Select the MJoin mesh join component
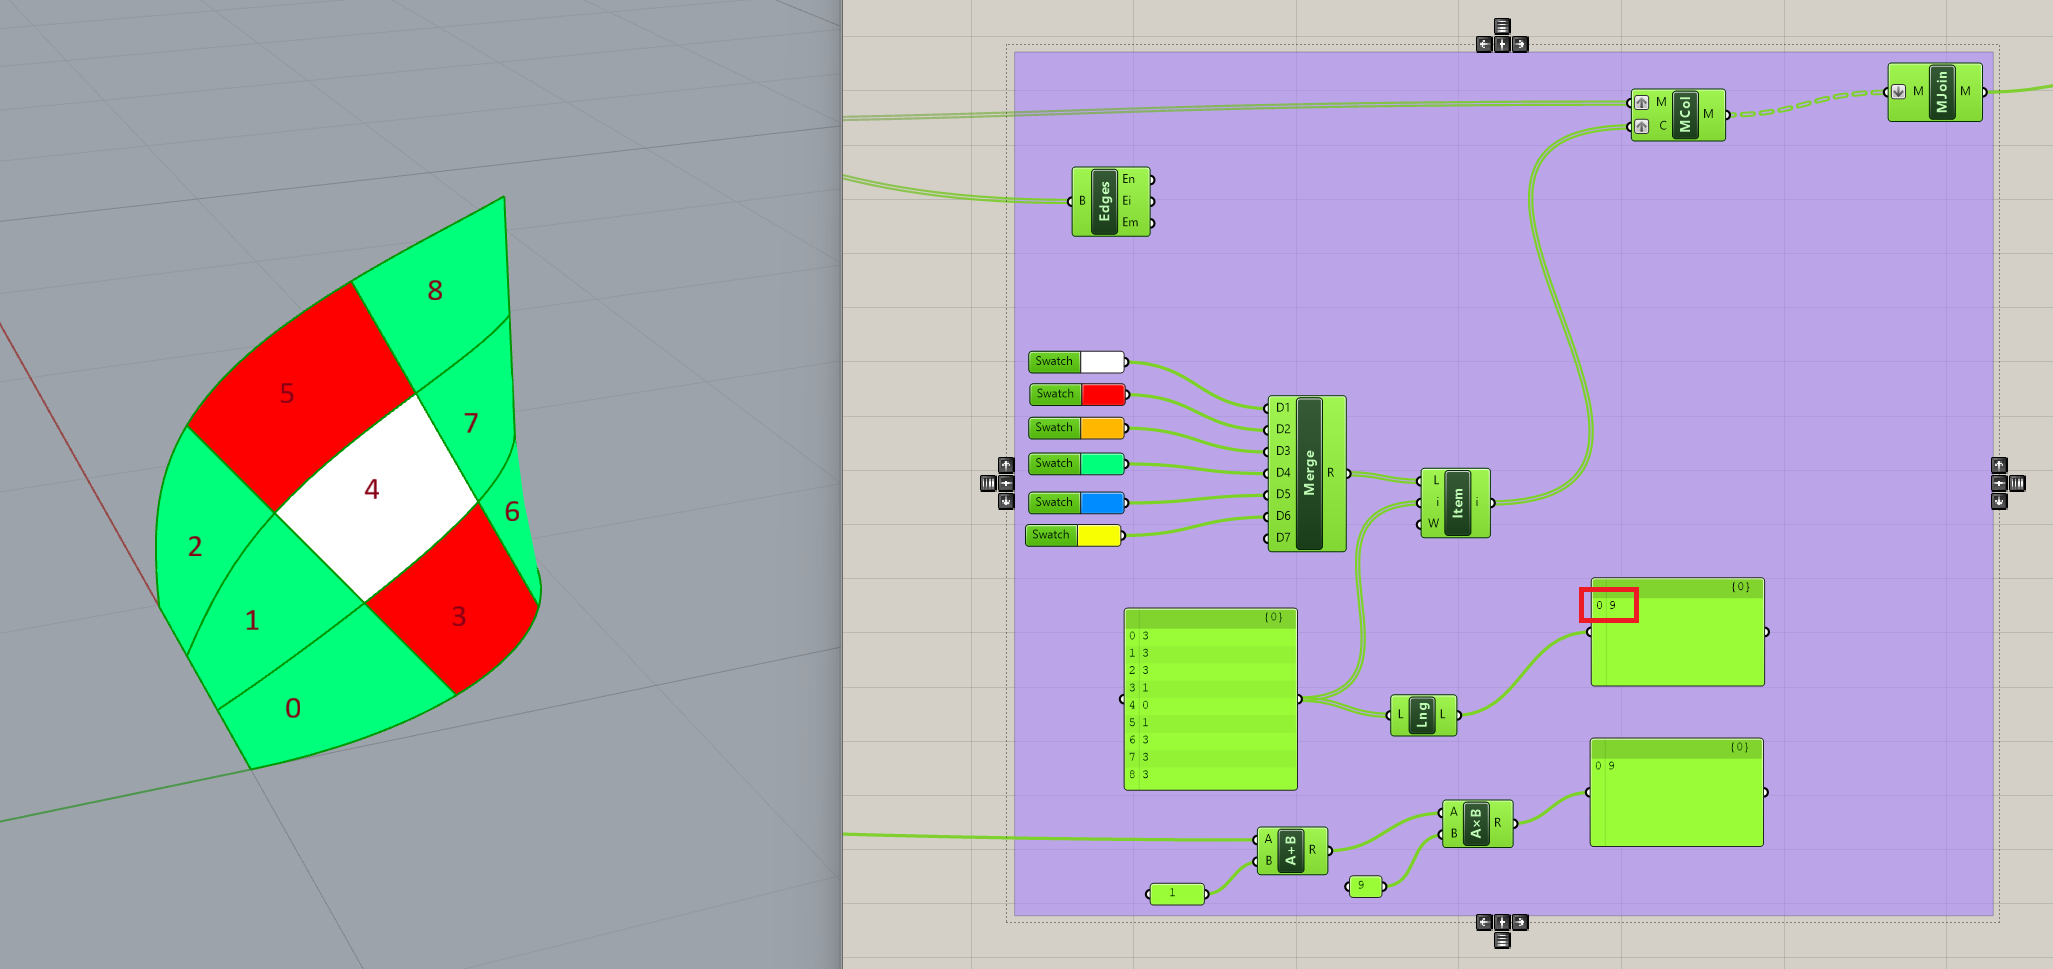Viewport: 2053px width, 969px height. (x=1941, y=92)
